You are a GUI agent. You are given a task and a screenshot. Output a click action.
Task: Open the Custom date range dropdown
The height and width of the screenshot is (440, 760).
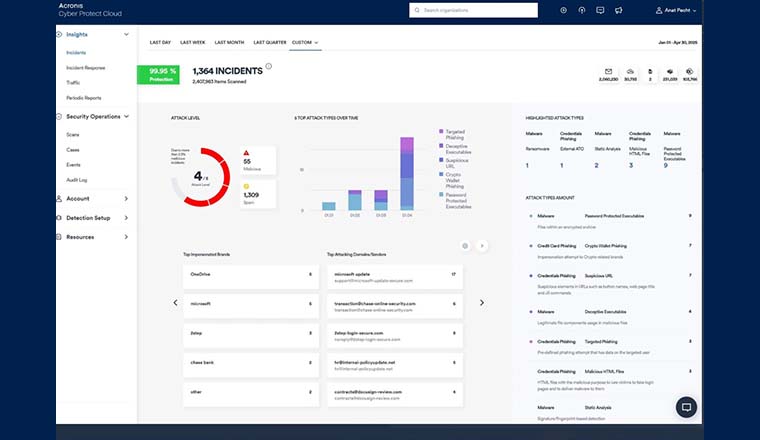point(305,43)
